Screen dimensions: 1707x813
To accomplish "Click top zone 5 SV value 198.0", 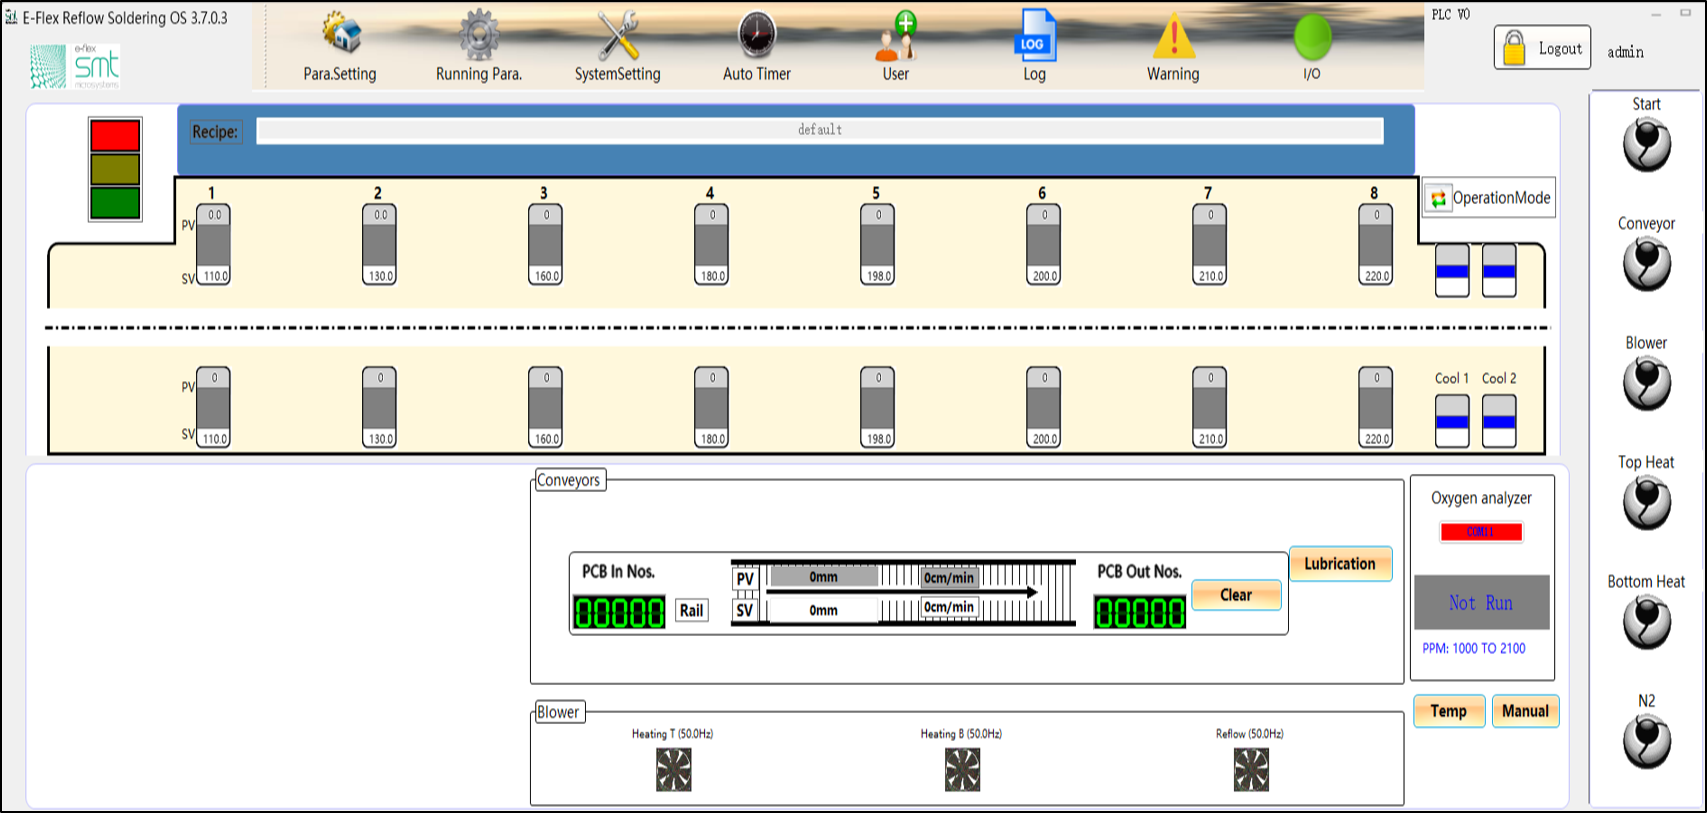I will point(879,276).
